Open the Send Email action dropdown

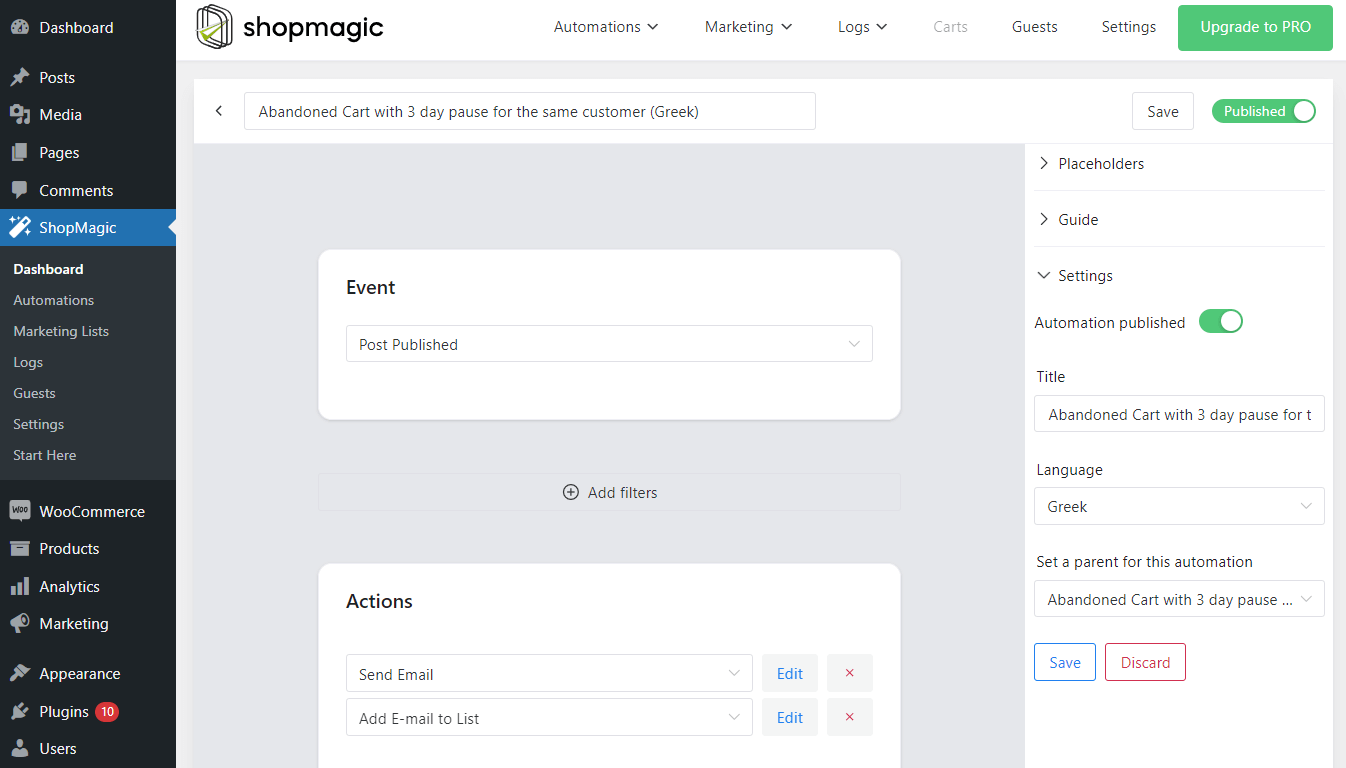[549, 673]
